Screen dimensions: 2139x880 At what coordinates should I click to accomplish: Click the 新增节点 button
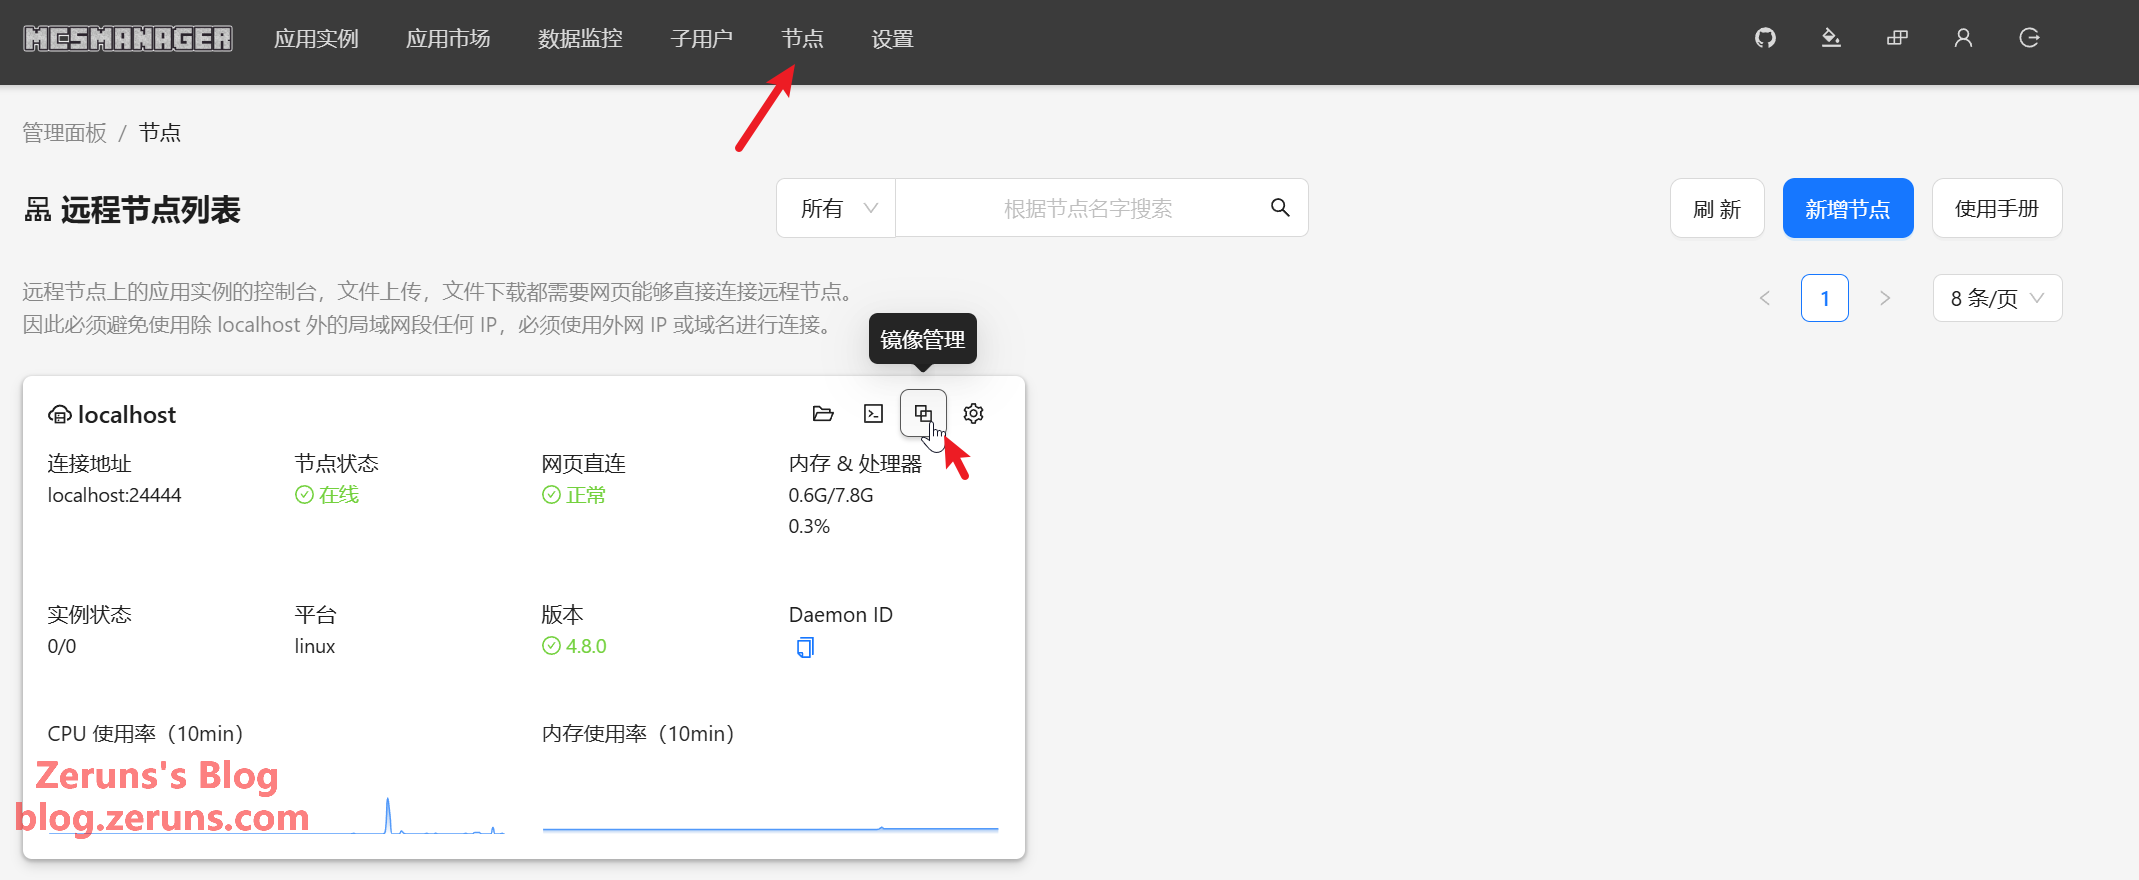pyautogui.click(x=1847, y=208)
